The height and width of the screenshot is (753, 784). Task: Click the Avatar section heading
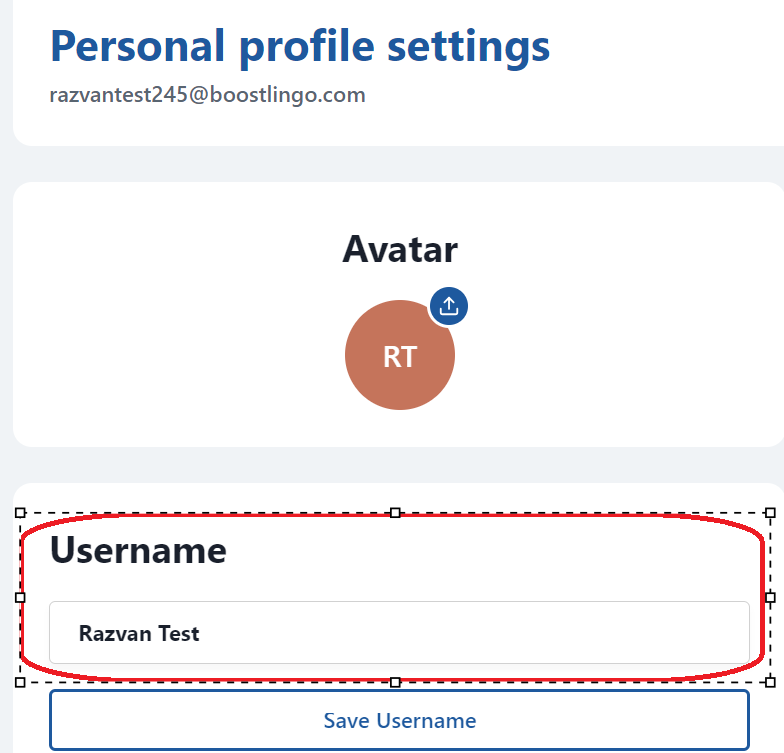[400, 249]
